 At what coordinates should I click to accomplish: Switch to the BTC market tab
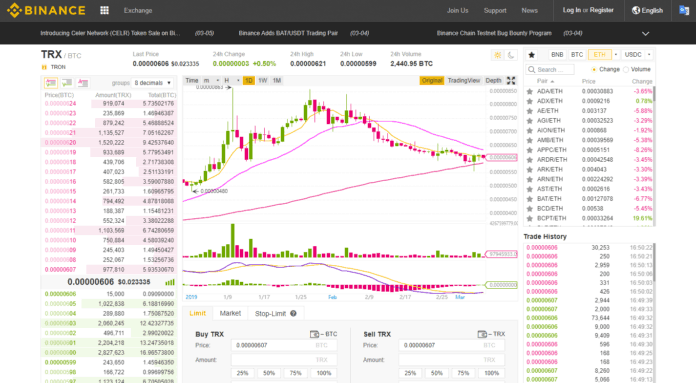click(577, 55)
